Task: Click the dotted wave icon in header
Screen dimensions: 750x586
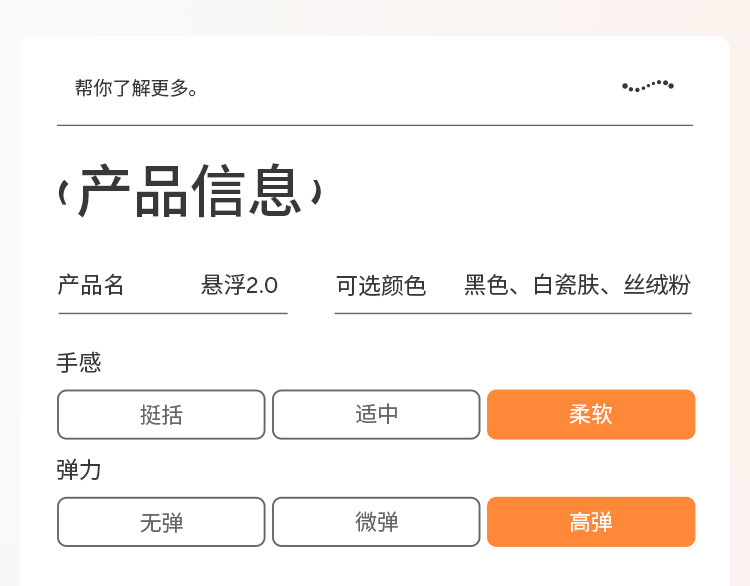Action: click(x=648, y=86)
